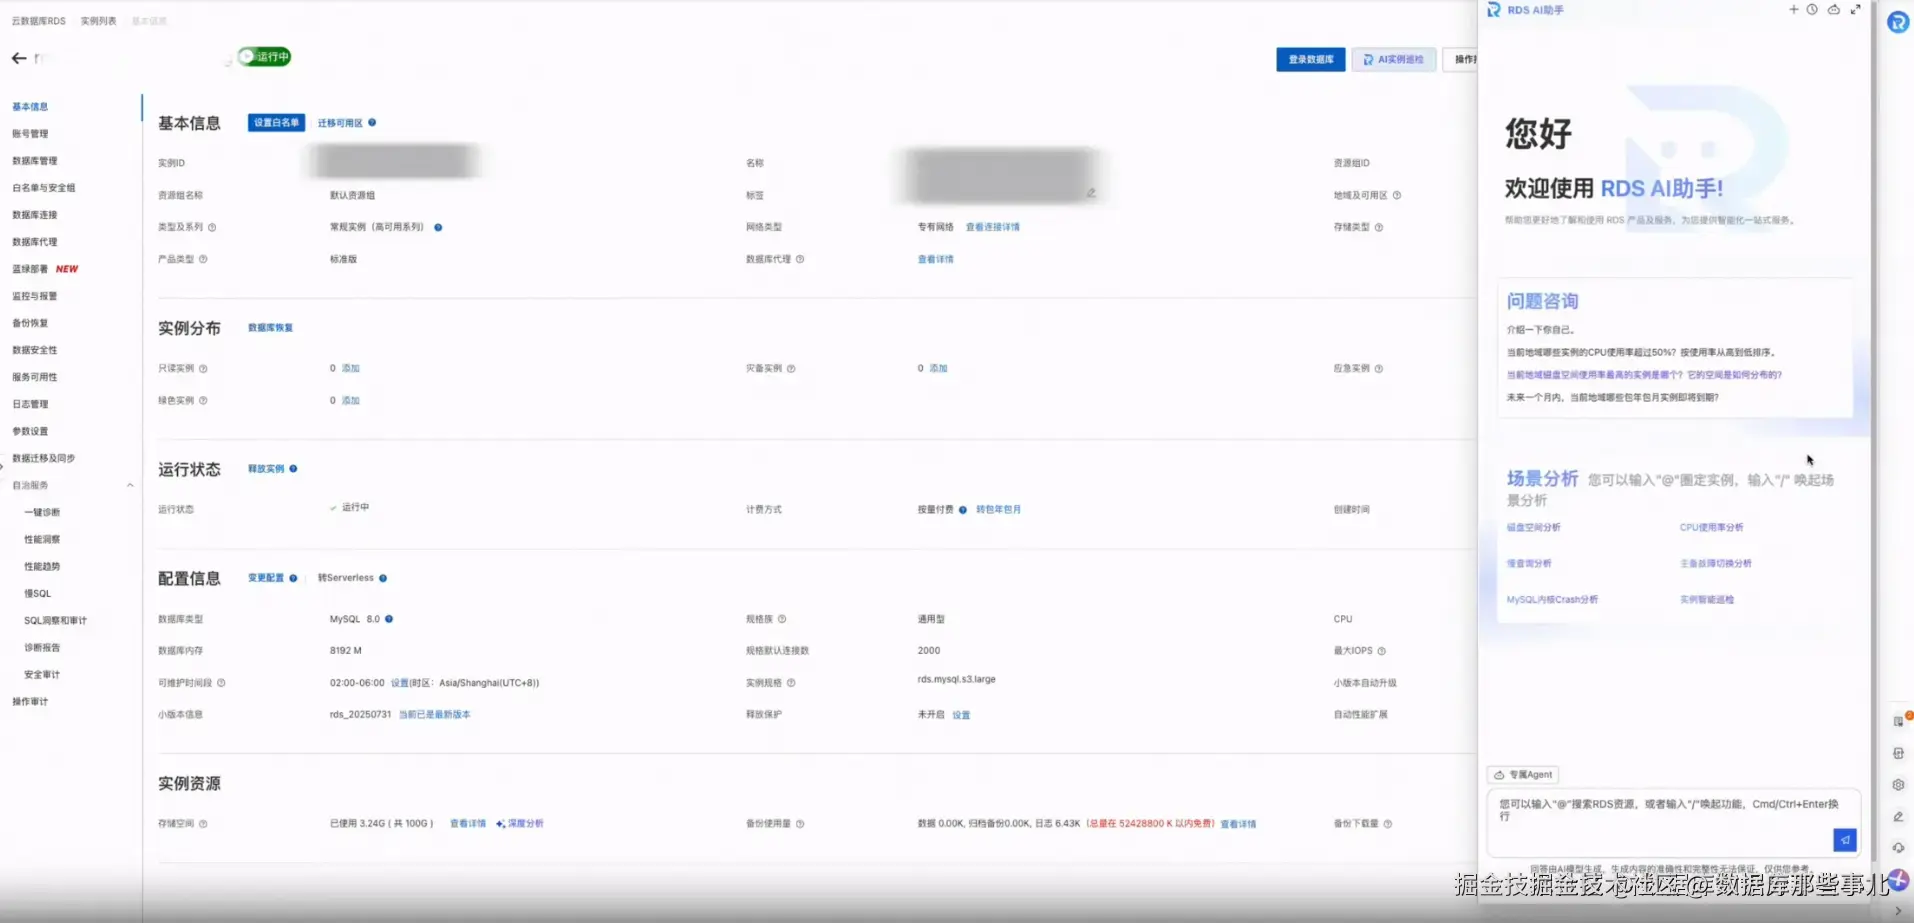The image size is (1914, 923).
Task: Go back using the left arrow icon
Action: pos(19,58)
